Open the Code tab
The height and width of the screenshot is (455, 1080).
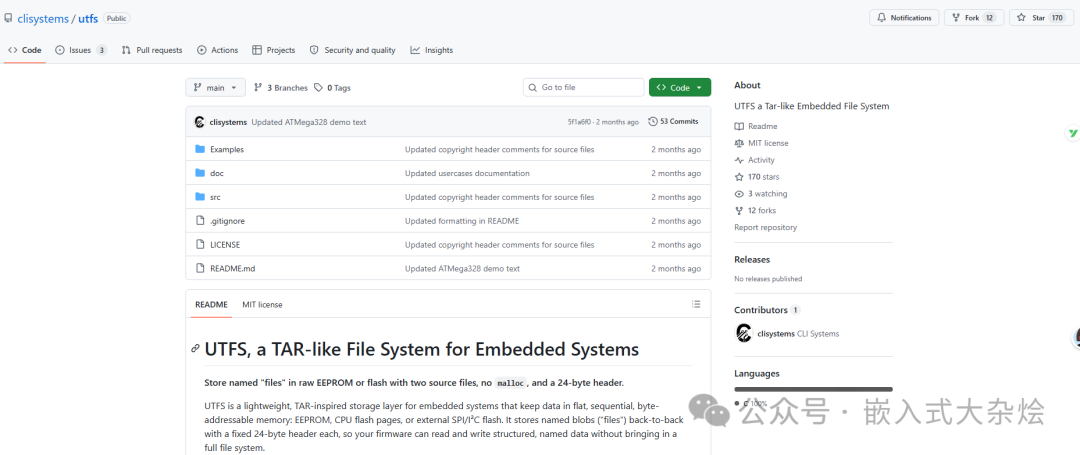click(x=25, y=50)
